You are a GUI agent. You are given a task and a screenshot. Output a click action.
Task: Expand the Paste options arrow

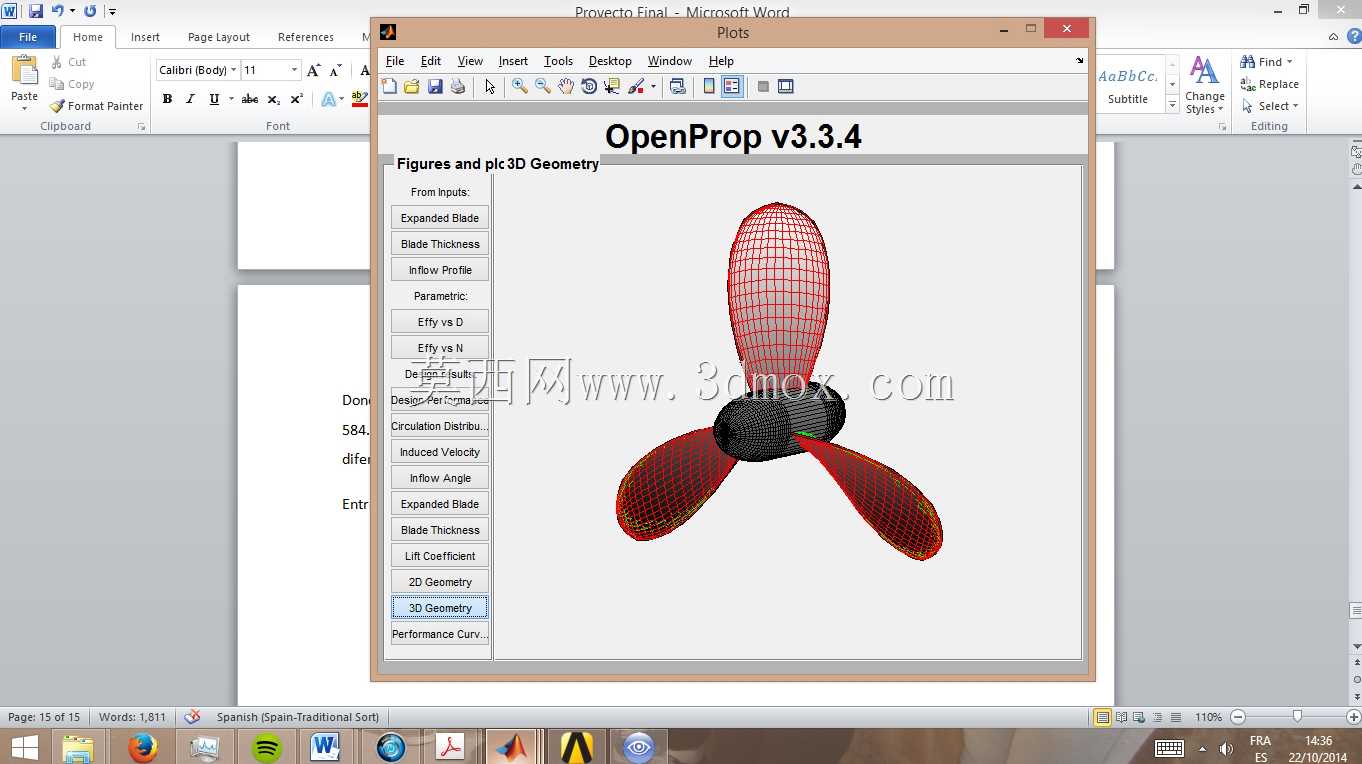24,109
